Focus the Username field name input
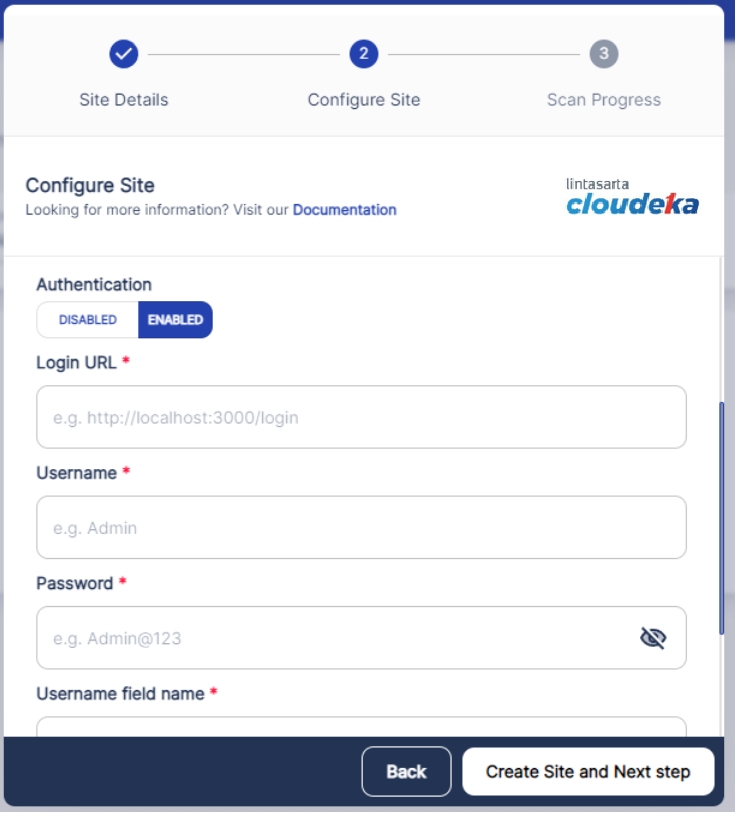The image size is (738, 814). (361, 726)
